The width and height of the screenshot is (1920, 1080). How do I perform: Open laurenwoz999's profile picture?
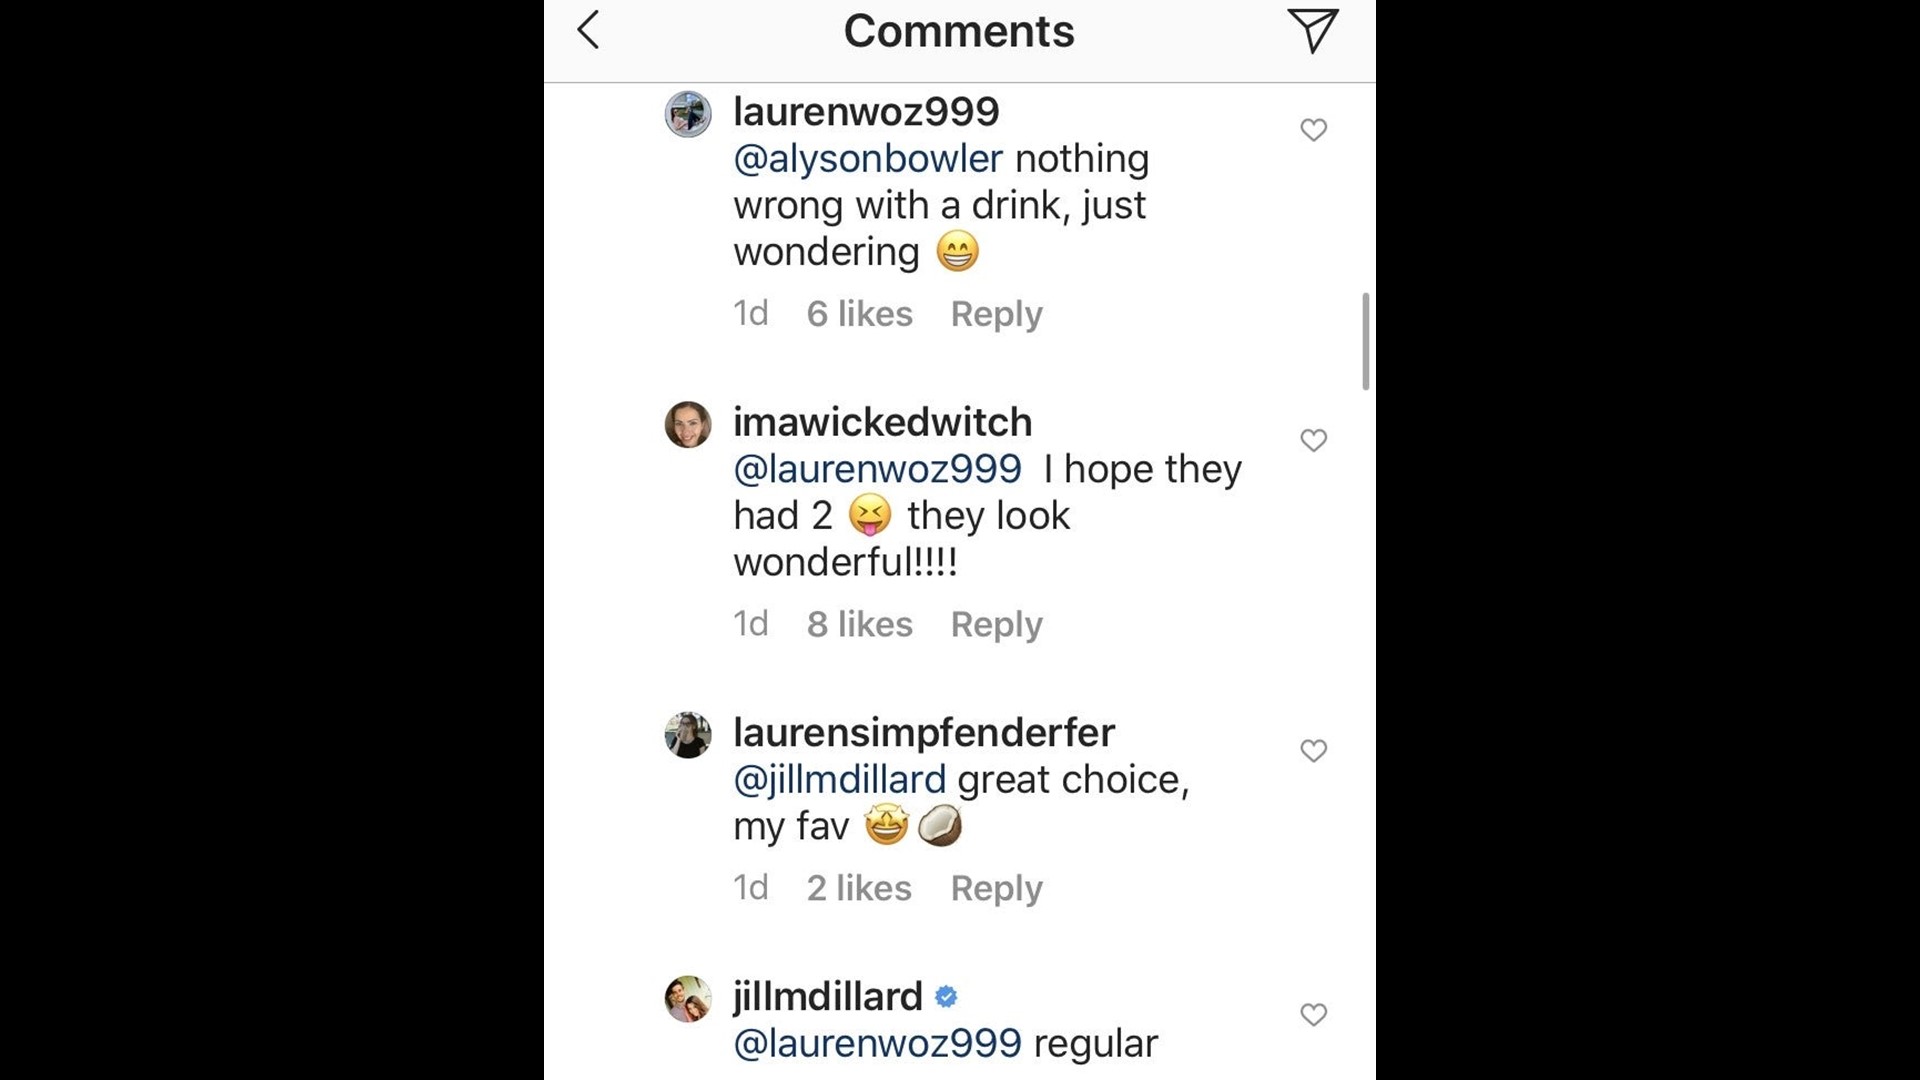point(688,113)
